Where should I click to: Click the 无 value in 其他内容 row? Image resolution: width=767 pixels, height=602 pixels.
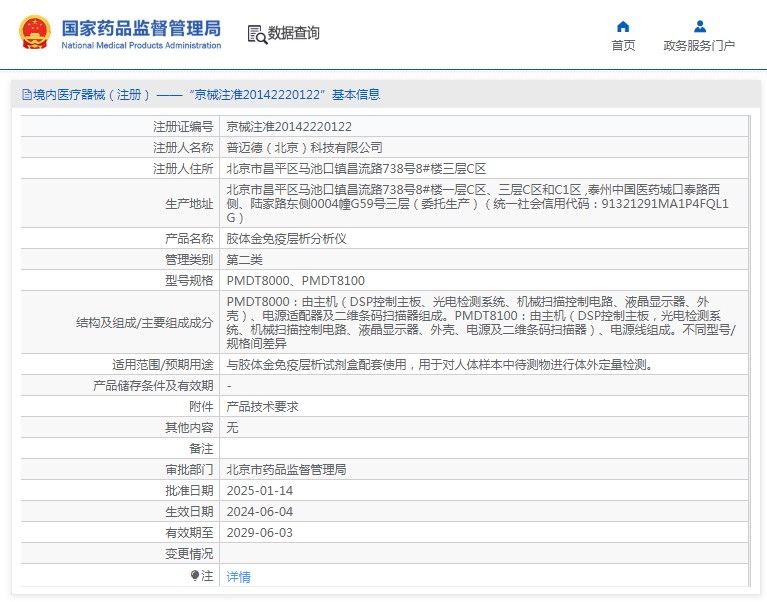(232, 428)
